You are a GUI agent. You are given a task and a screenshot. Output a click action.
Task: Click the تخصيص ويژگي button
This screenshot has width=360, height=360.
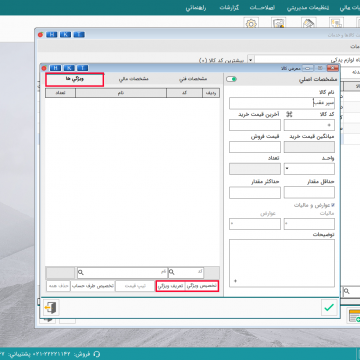click(202, 286)
